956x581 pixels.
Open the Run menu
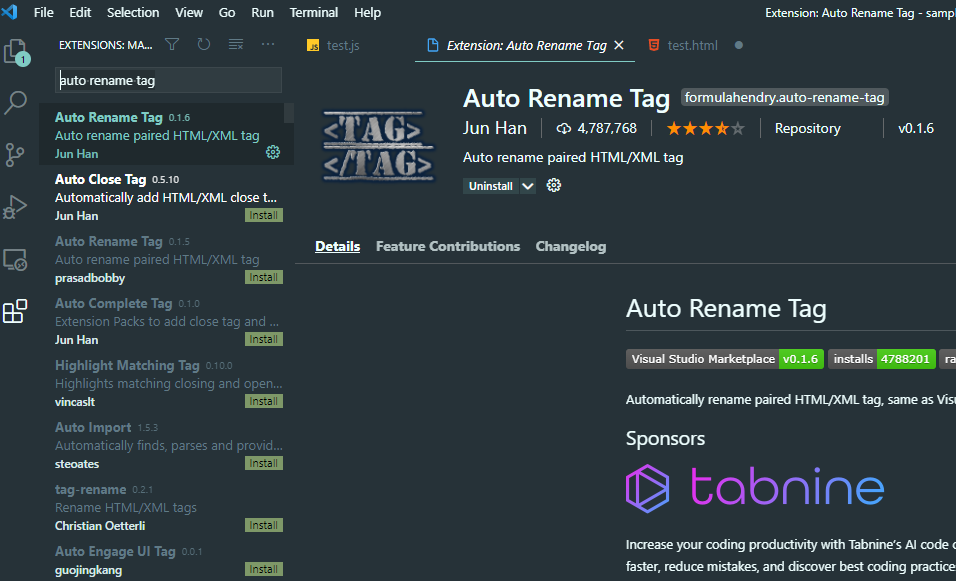coord(262,12)
